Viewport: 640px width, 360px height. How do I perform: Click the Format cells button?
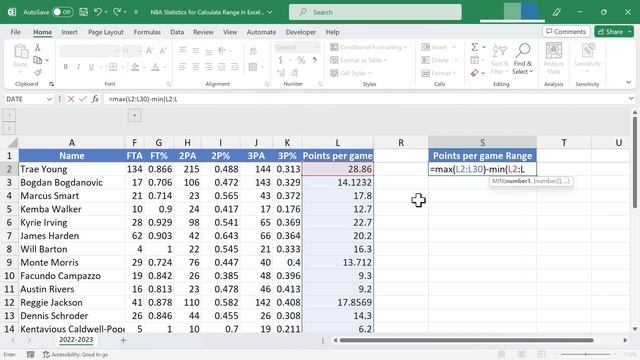coord(438,73)
